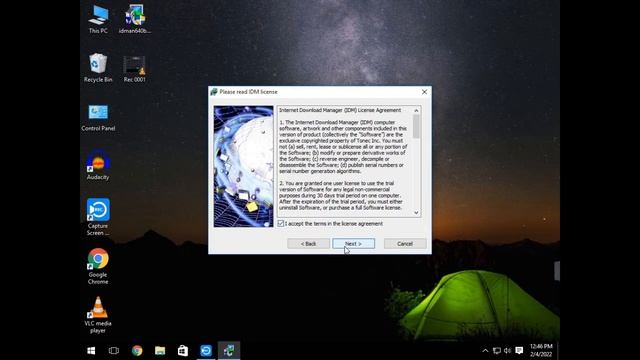Image resolution: width=640 pixels, height=360 pixels.
Task: Open File Explorer from the taskbar
Action: point(160,351)
